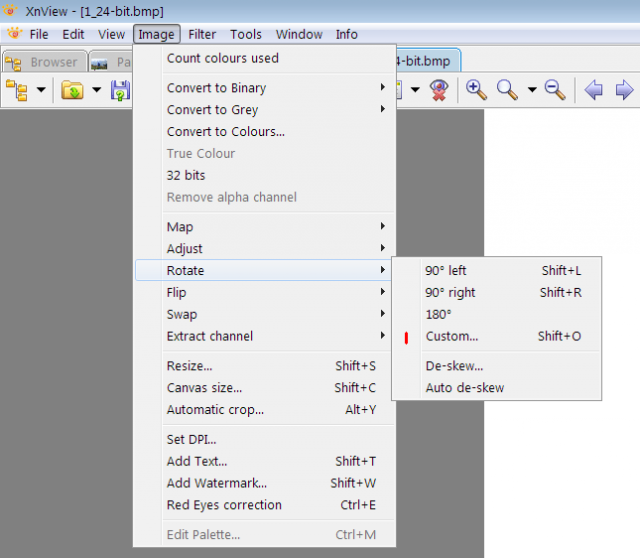Screen dimensions: 640x558
Task: Open dropdown arrow beside zoom magnifier
Action: 532,89
